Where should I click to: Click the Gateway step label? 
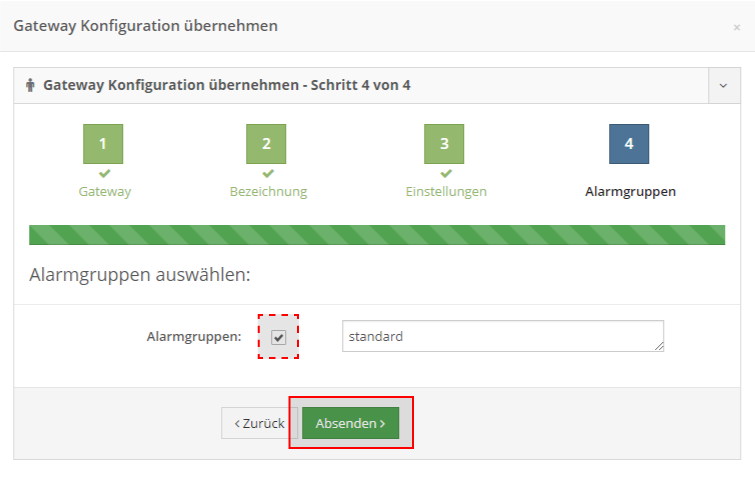(x=104, y=191)
